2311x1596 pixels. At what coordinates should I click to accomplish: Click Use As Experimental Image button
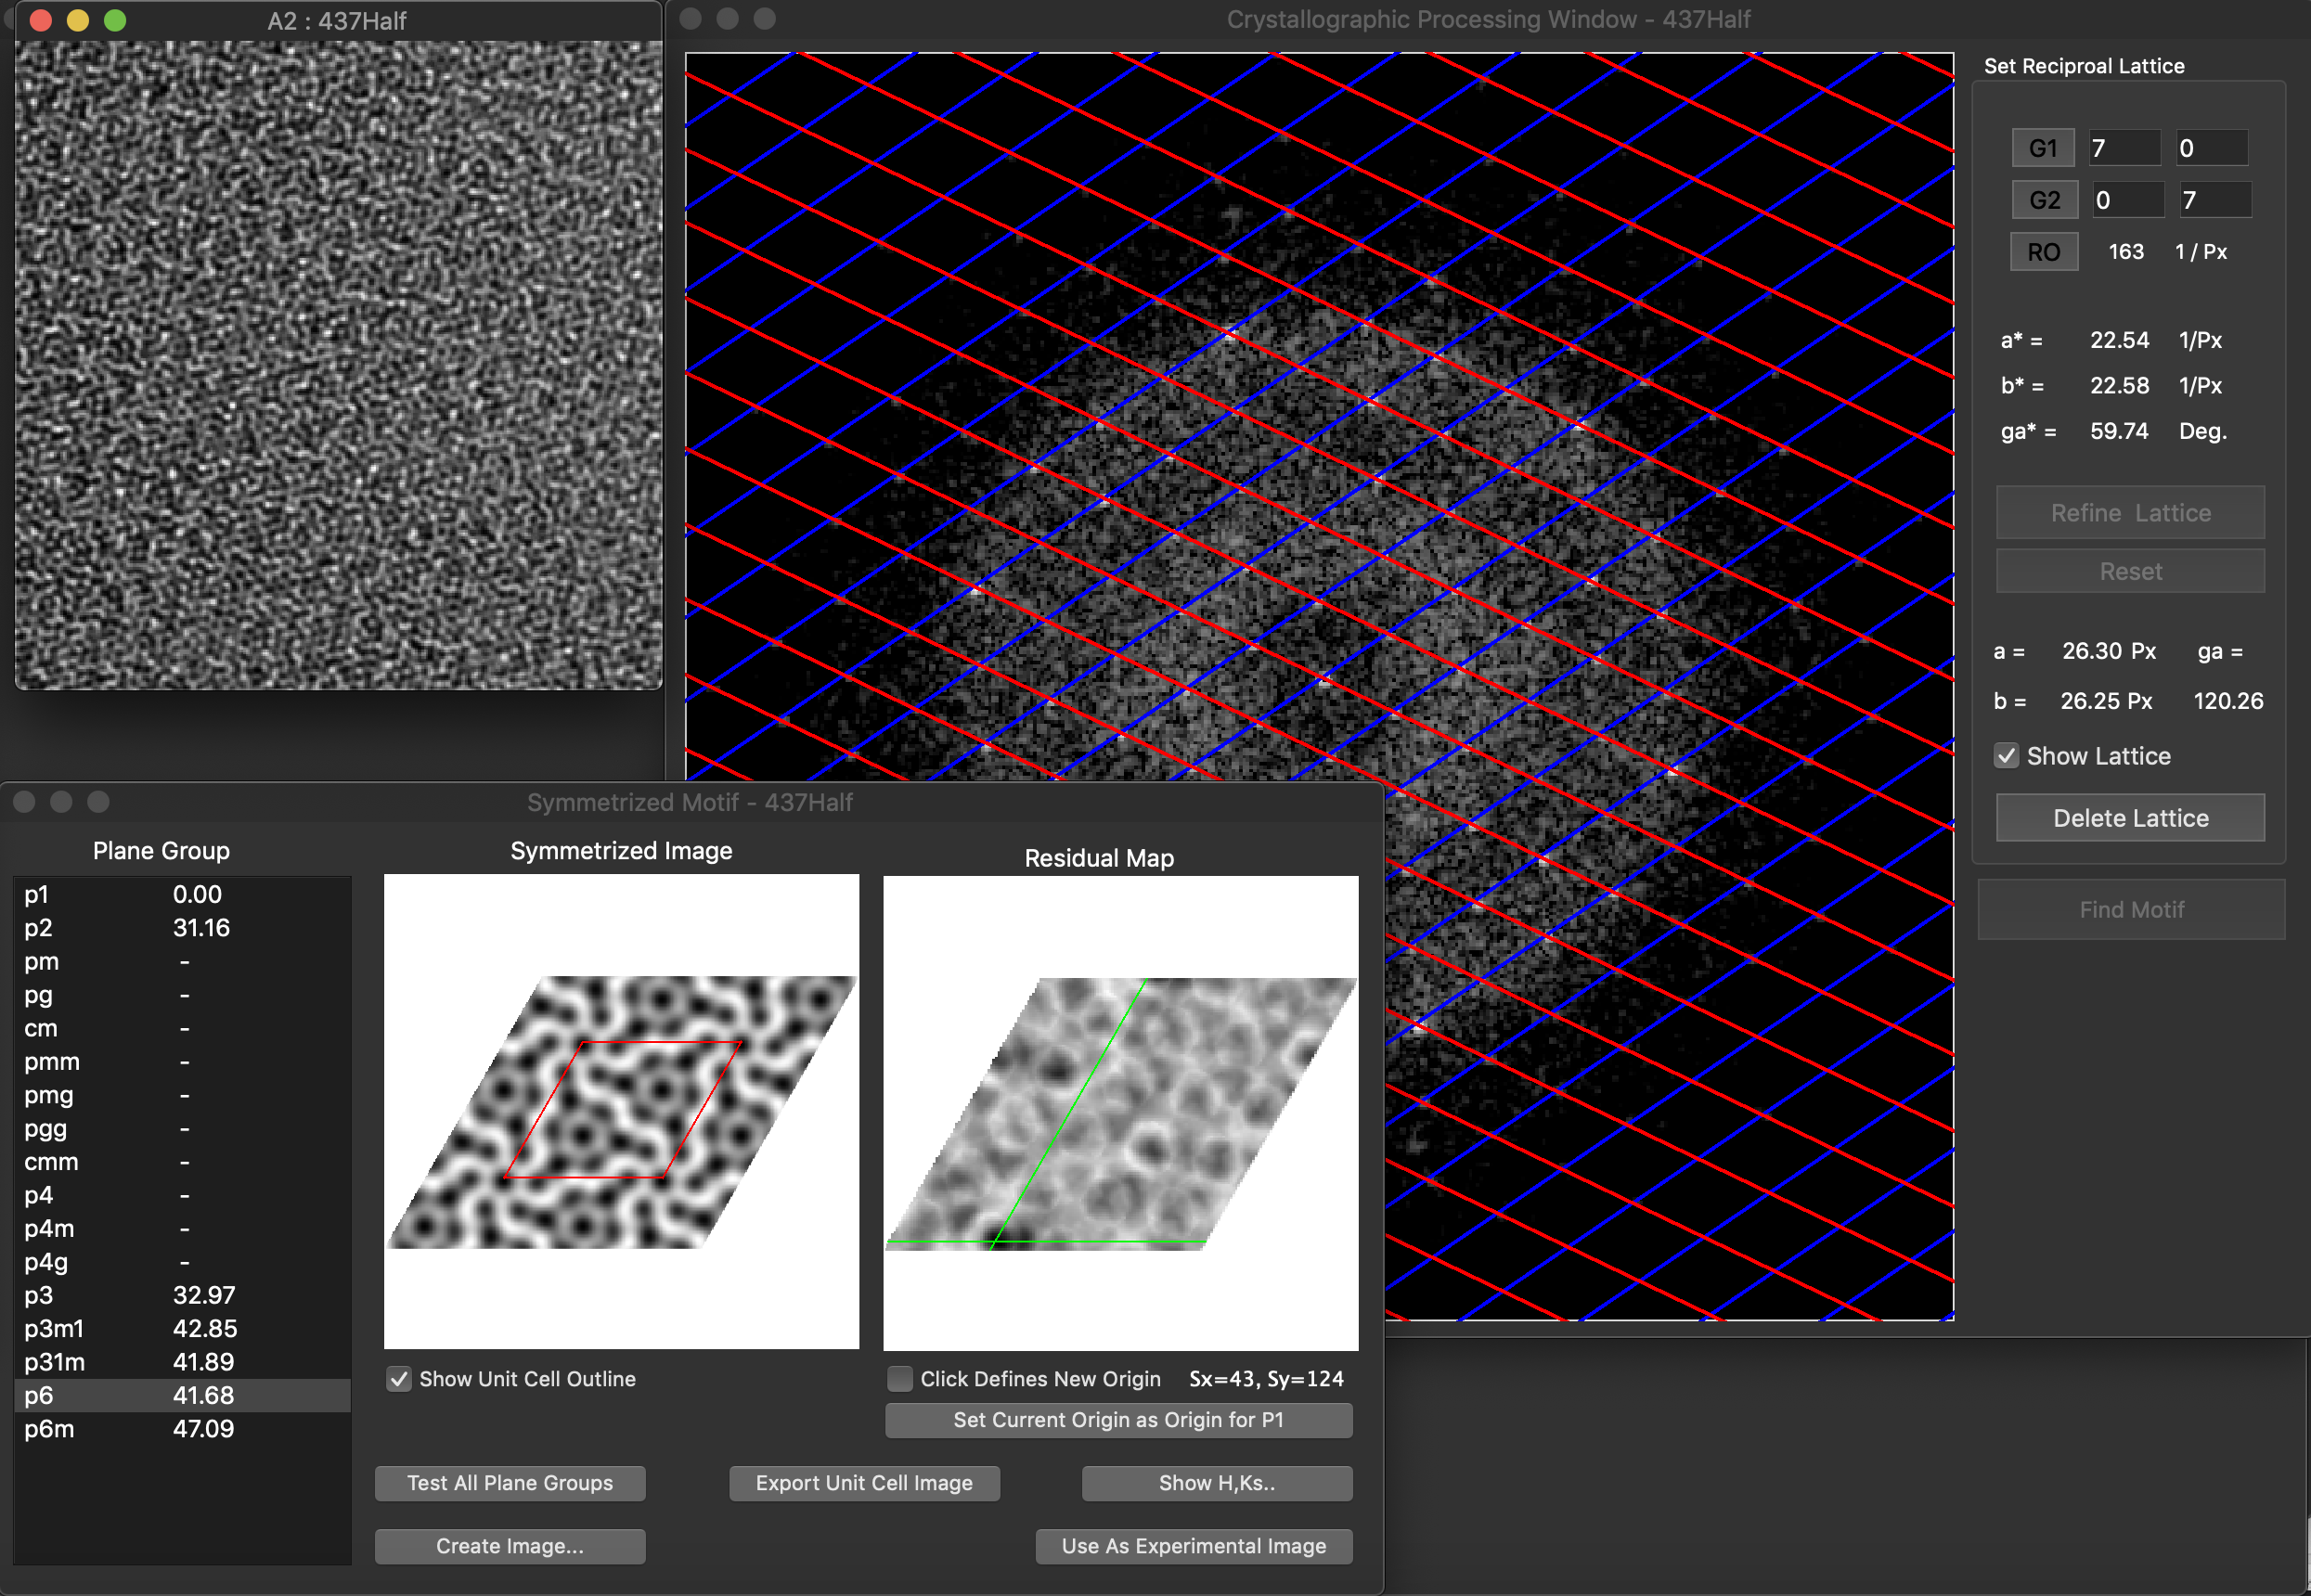pyautogui.click(x=1194, y=1546)
